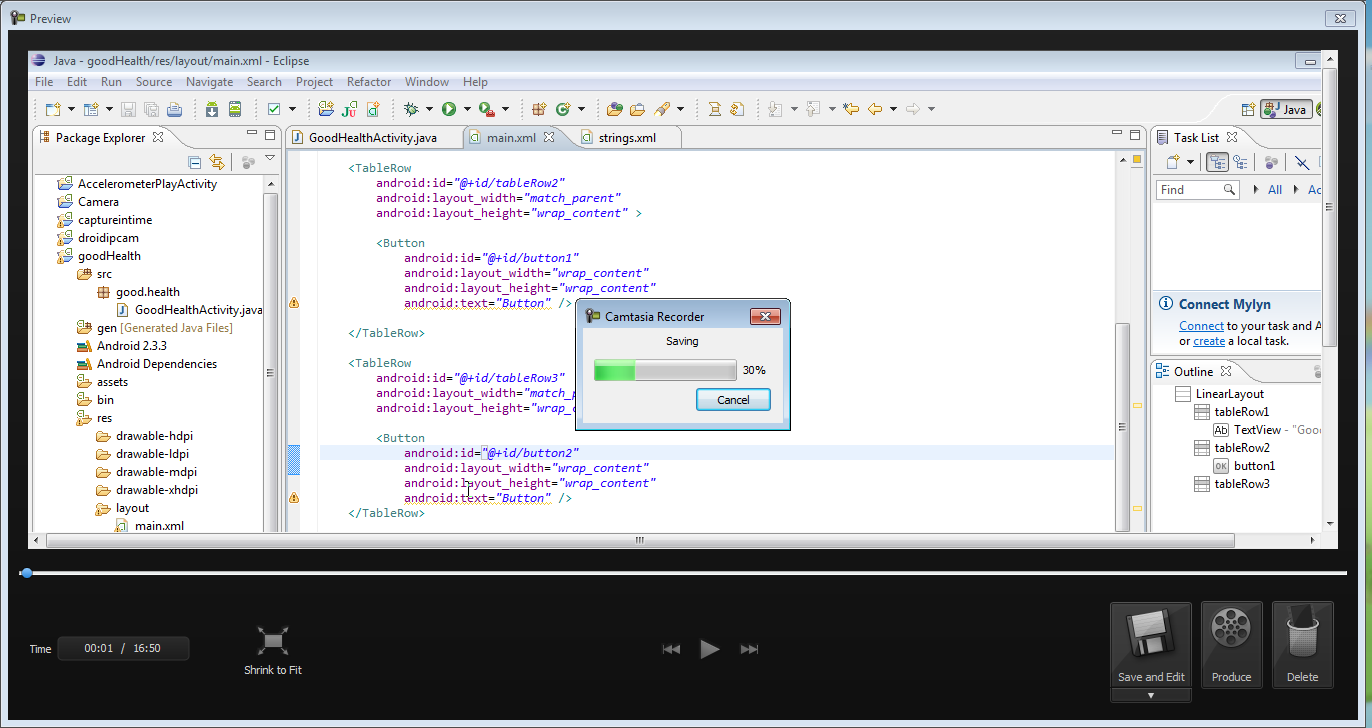Click the Print icon in Eclipse toolbar
Image resolution: width=1372 pixels, height=728 pixels.
point(174,109)
